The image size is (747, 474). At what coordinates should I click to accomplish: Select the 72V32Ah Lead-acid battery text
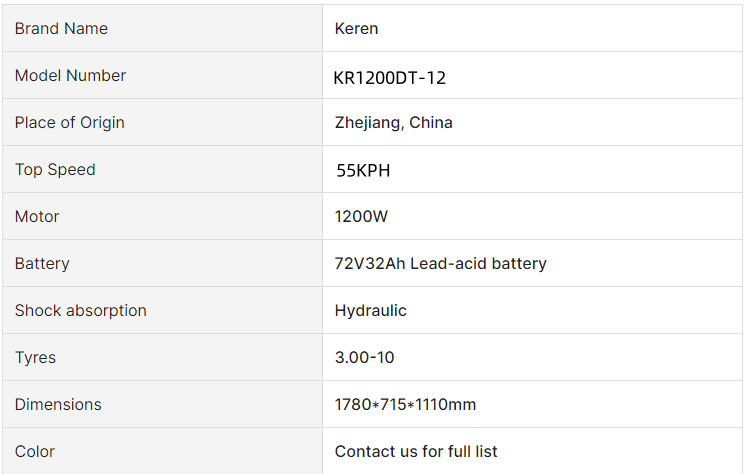pos(441,263)
